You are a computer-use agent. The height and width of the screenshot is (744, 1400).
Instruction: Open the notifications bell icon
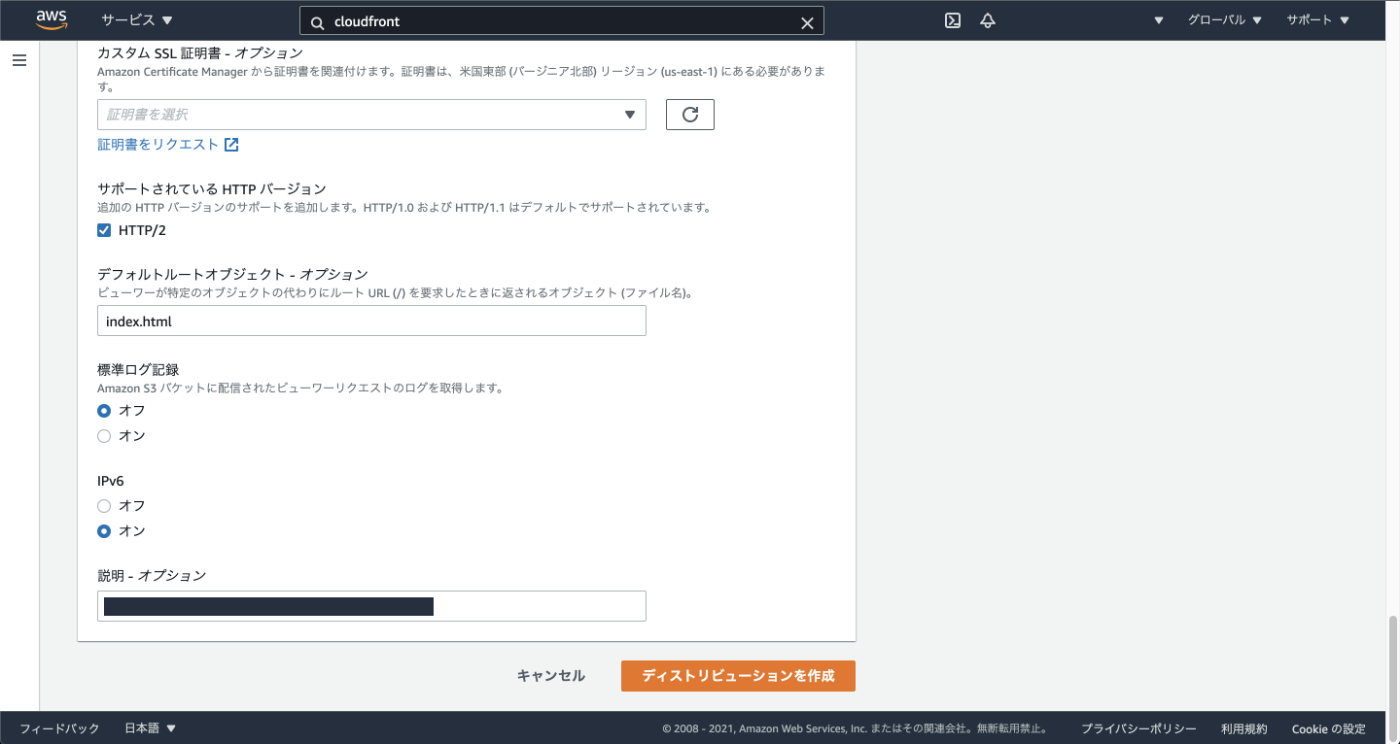coord(988,20)
